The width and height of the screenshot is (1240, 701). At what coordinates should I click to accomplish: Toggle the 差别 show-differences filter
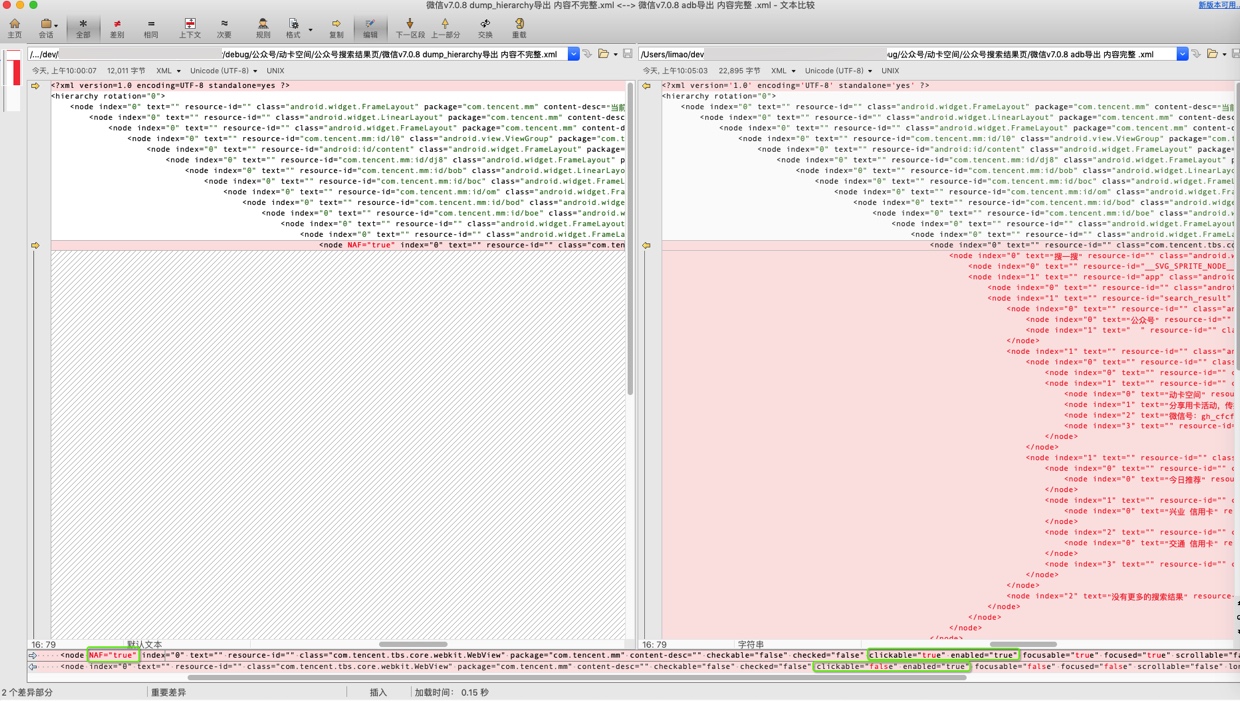(x=117, y=28)
